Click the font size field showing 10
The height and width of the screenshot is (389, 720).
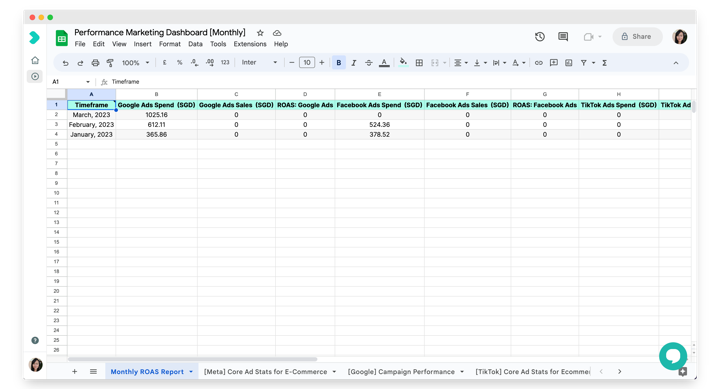point(307,63)
